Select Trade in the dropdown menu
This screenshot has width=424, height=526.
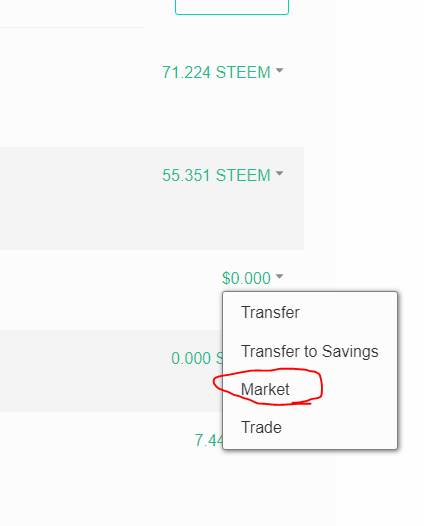[261, 427]
